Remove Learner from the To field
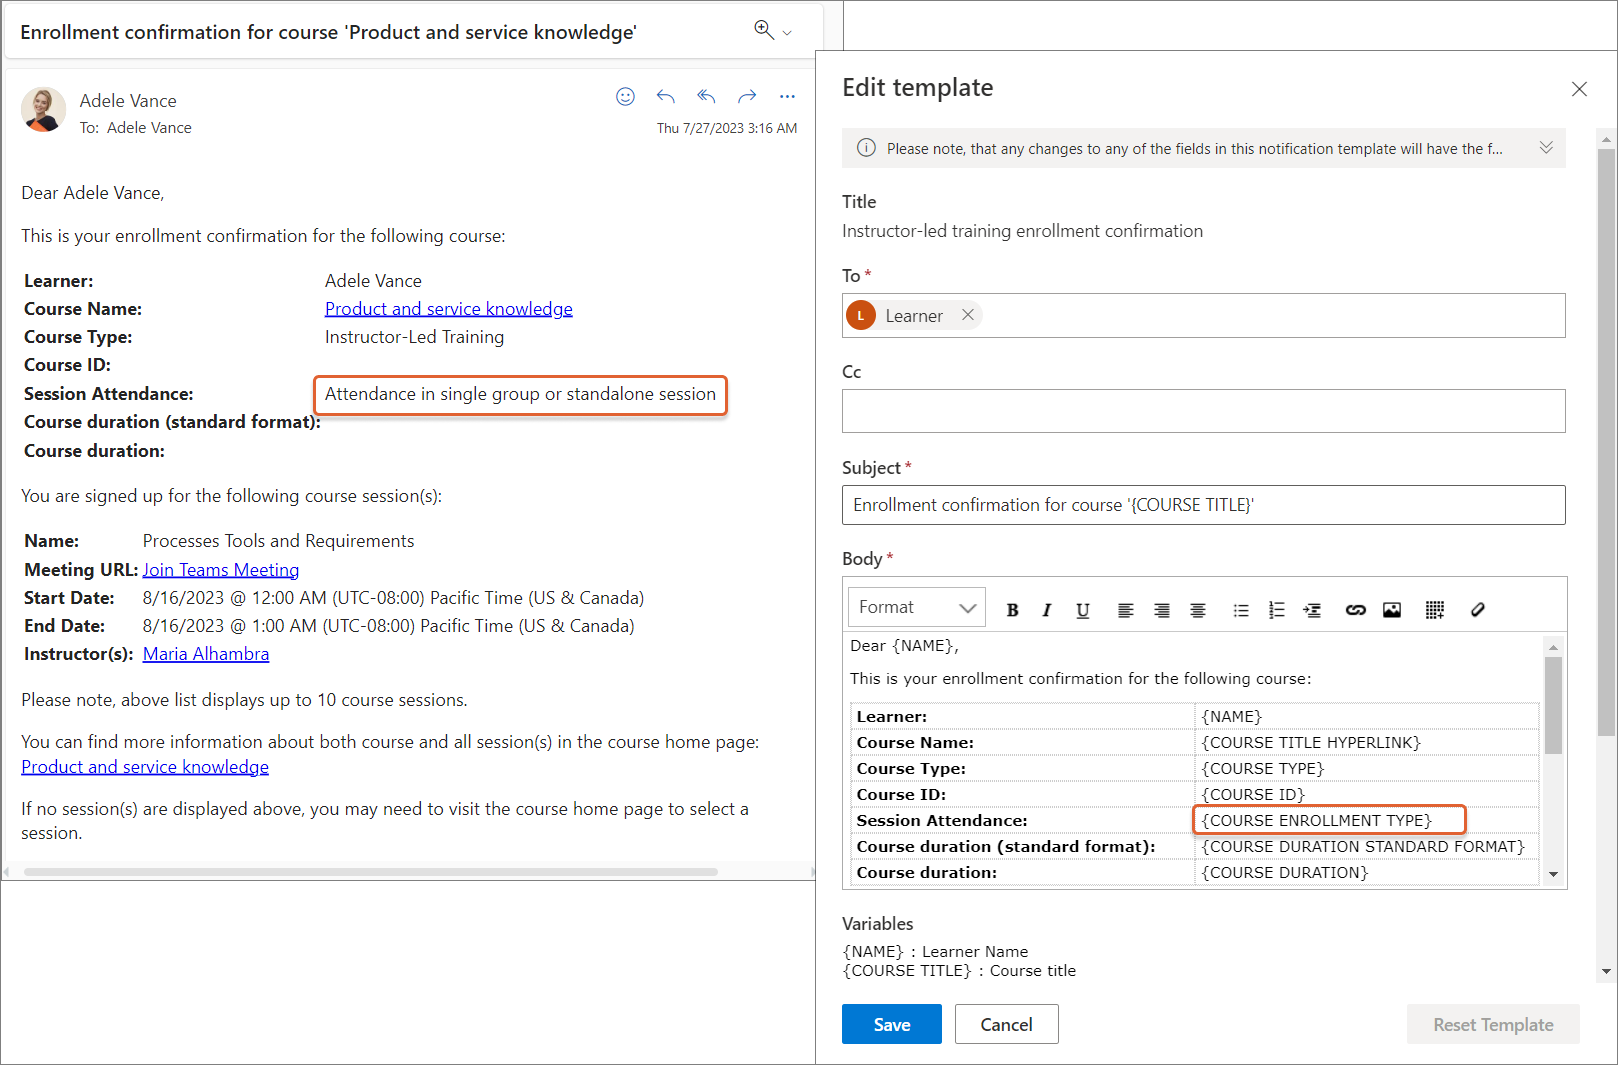1618x1065 pixels. coord(967,315)
